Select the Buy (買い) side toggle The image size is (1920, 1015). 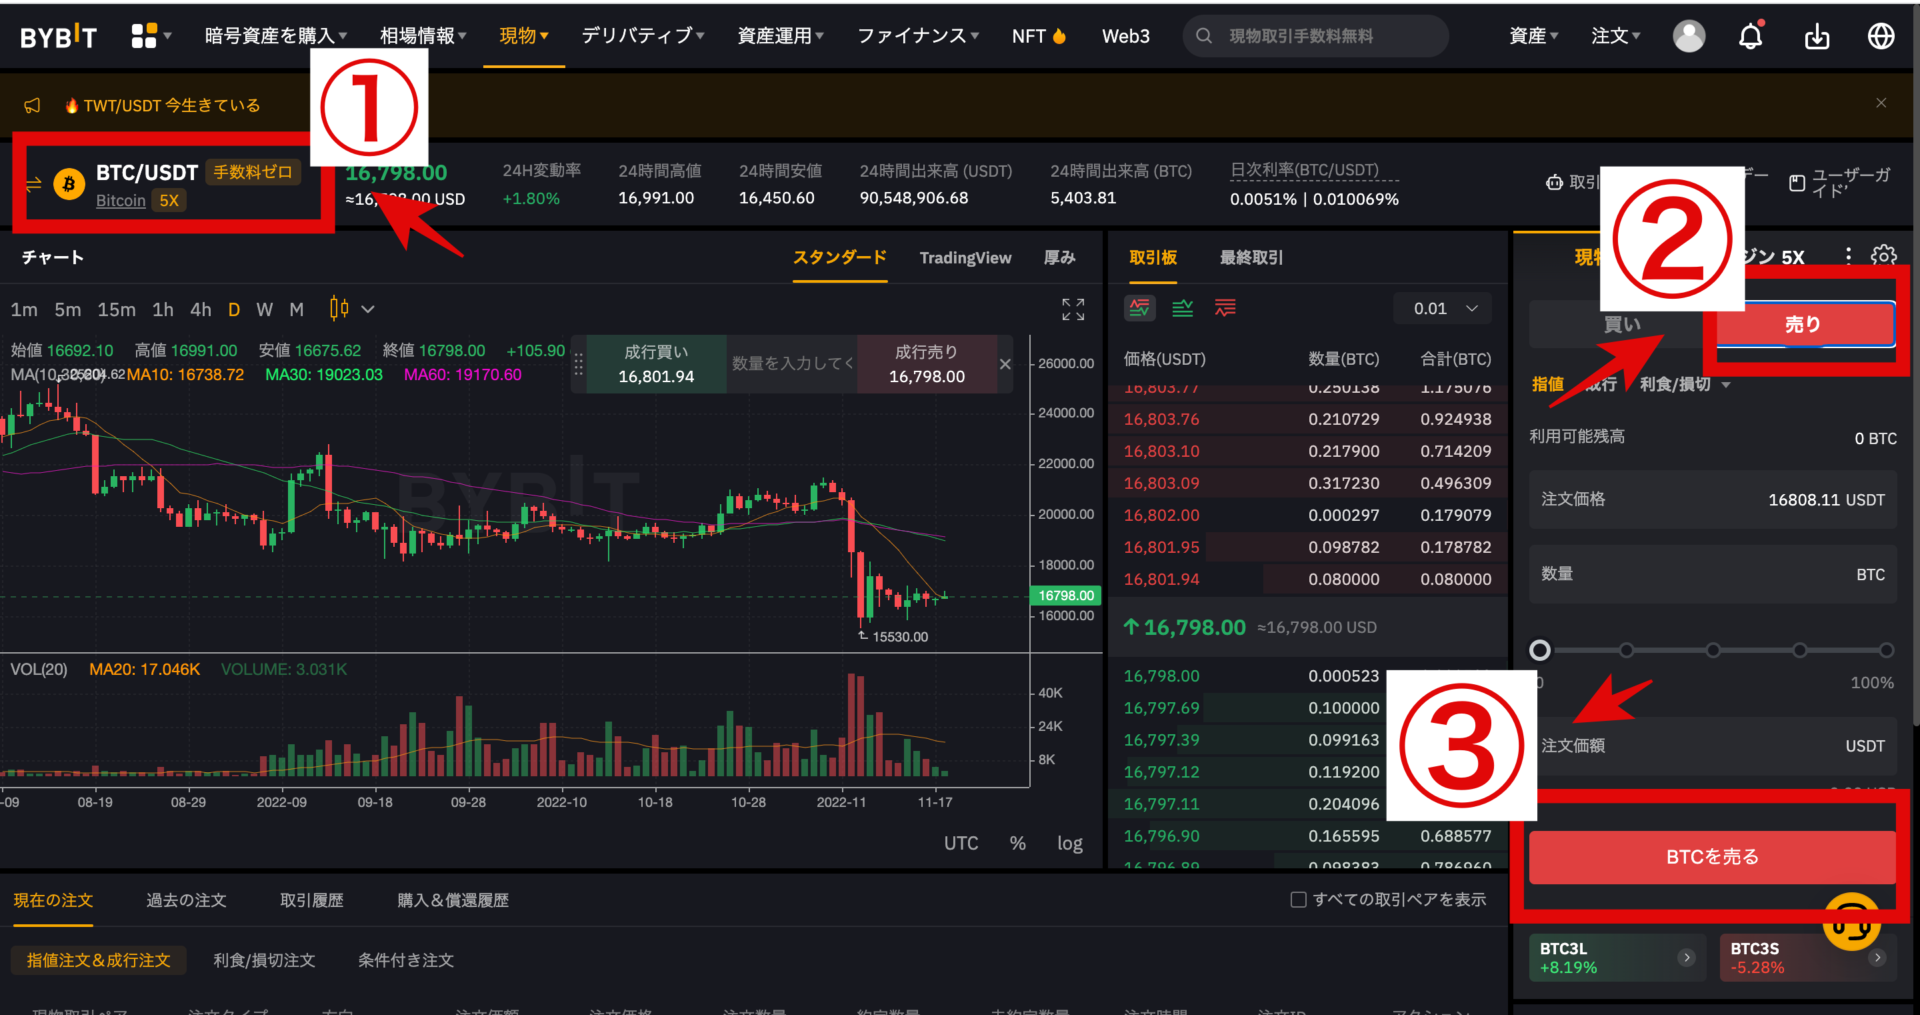tap(1621, 324)
